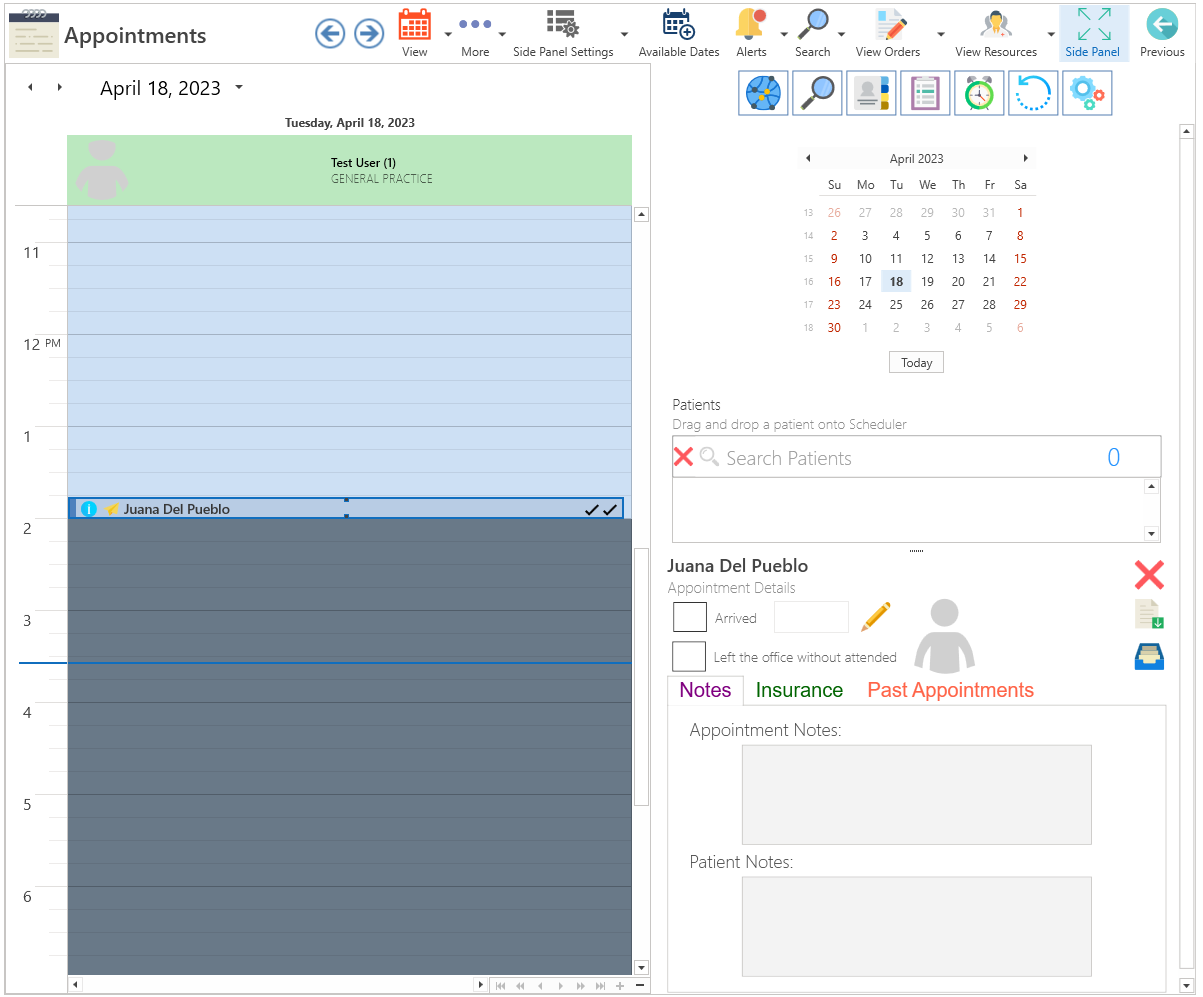Open View Orders

pyautogui.click(x=888, y=33)
